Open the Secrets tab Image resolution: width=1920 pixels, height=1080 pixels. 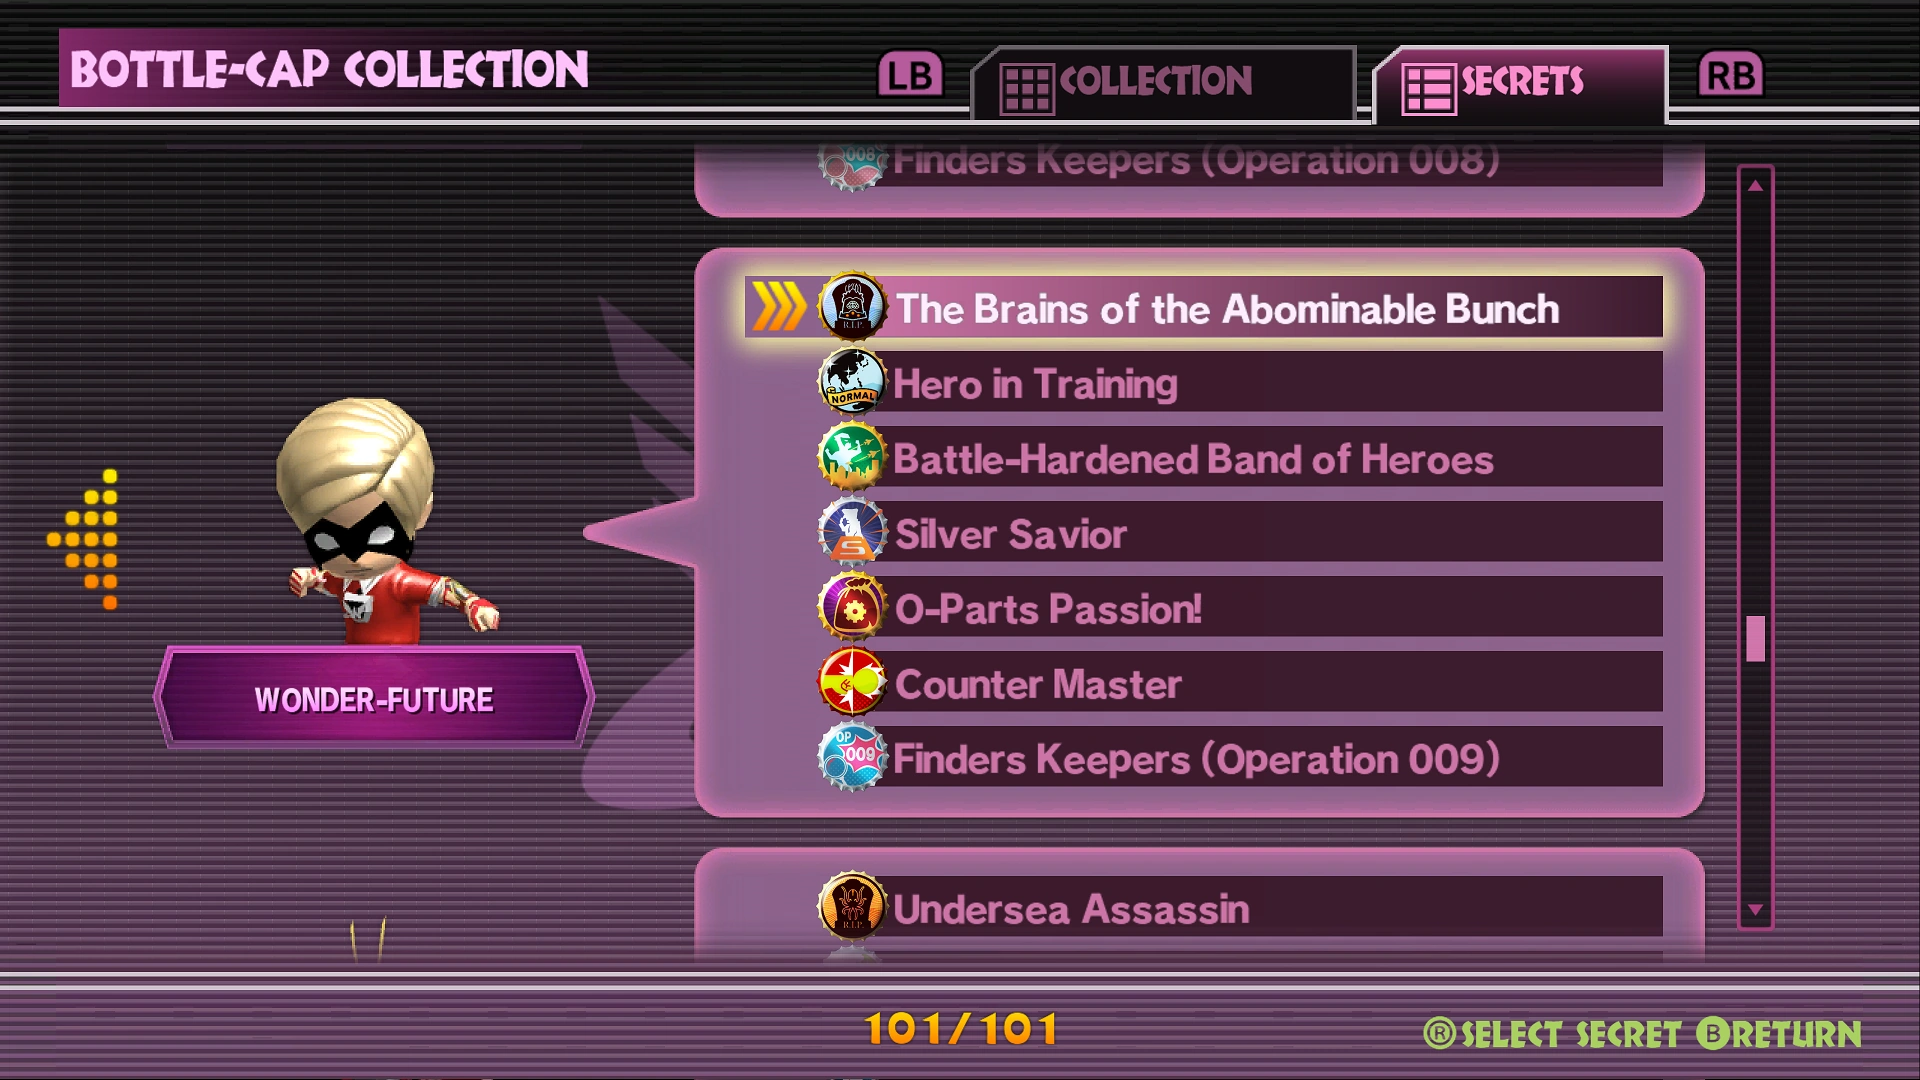click(1520, 84)
